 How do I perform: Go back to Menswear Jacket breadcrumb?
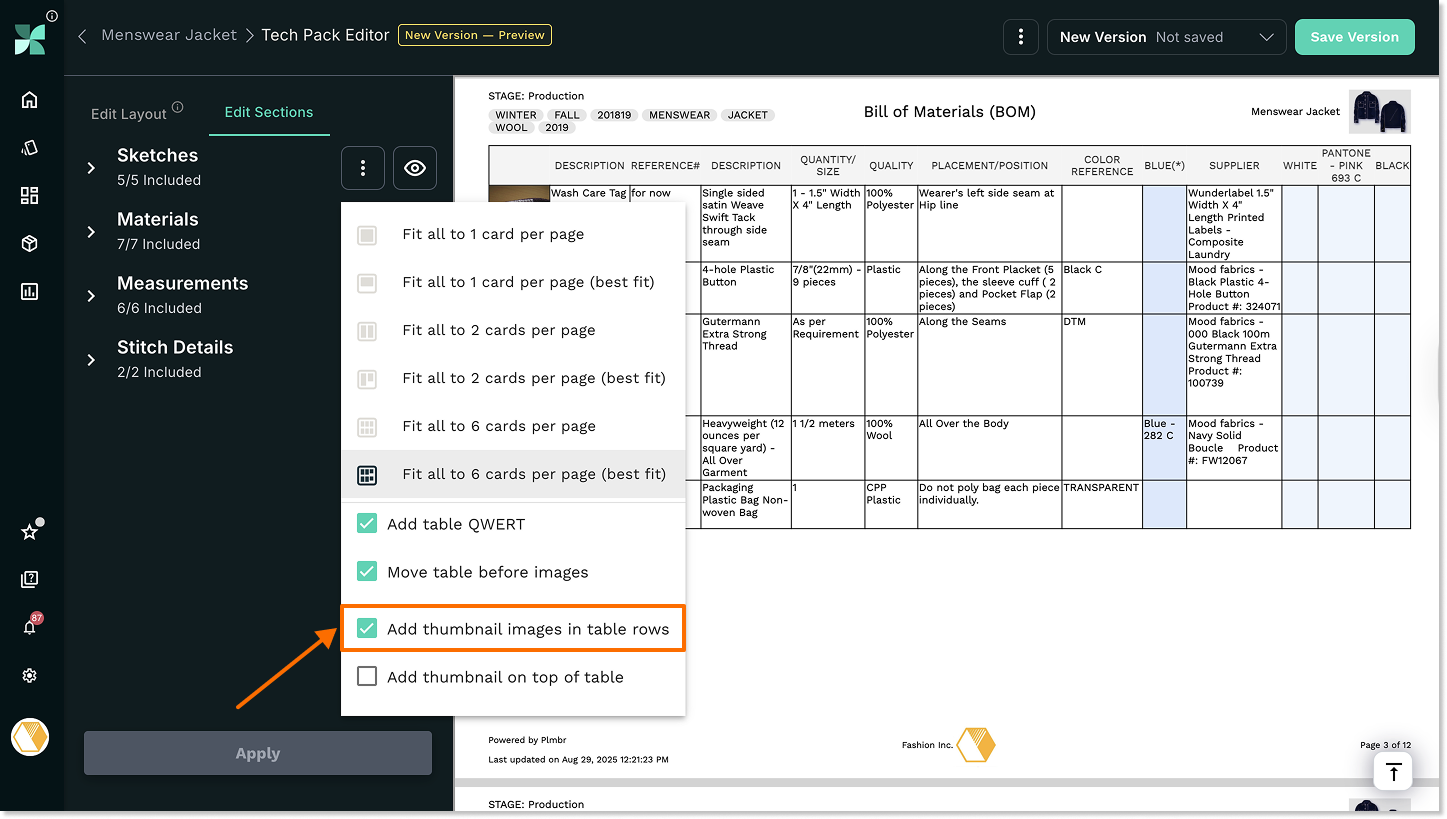(169, 35)
